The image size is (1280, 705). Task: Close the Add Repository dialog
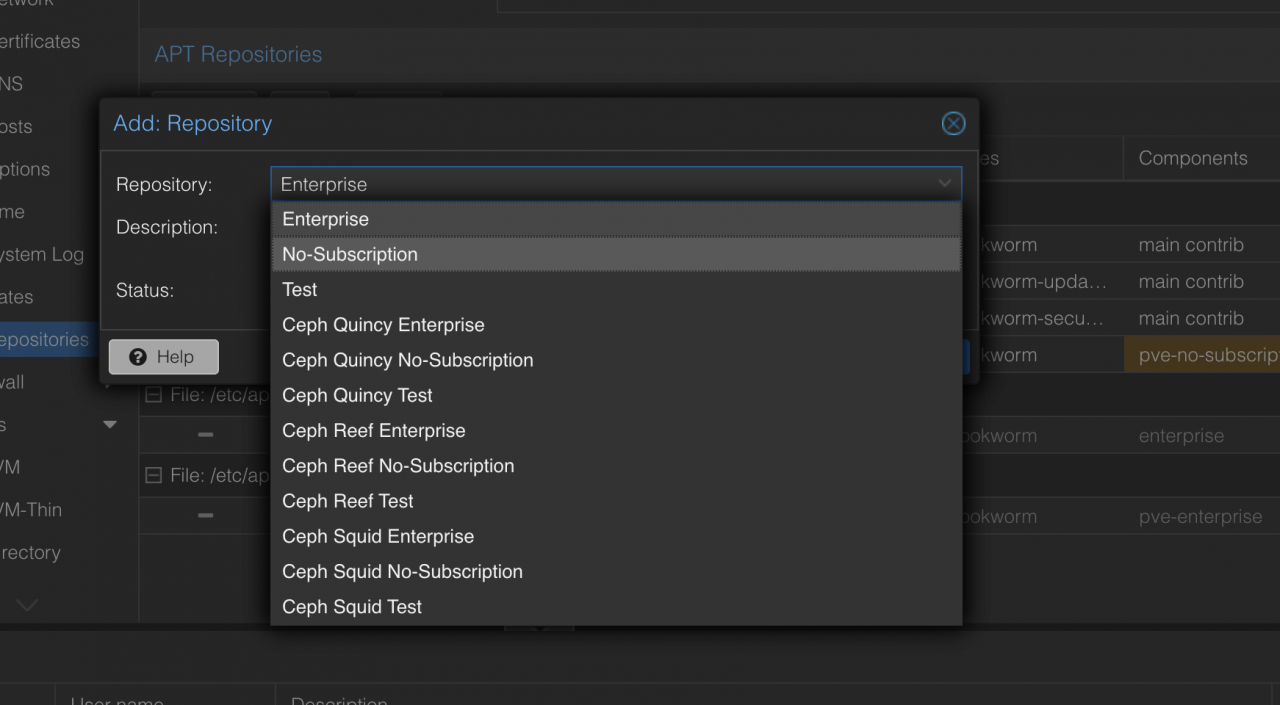[x=953, y=123]
